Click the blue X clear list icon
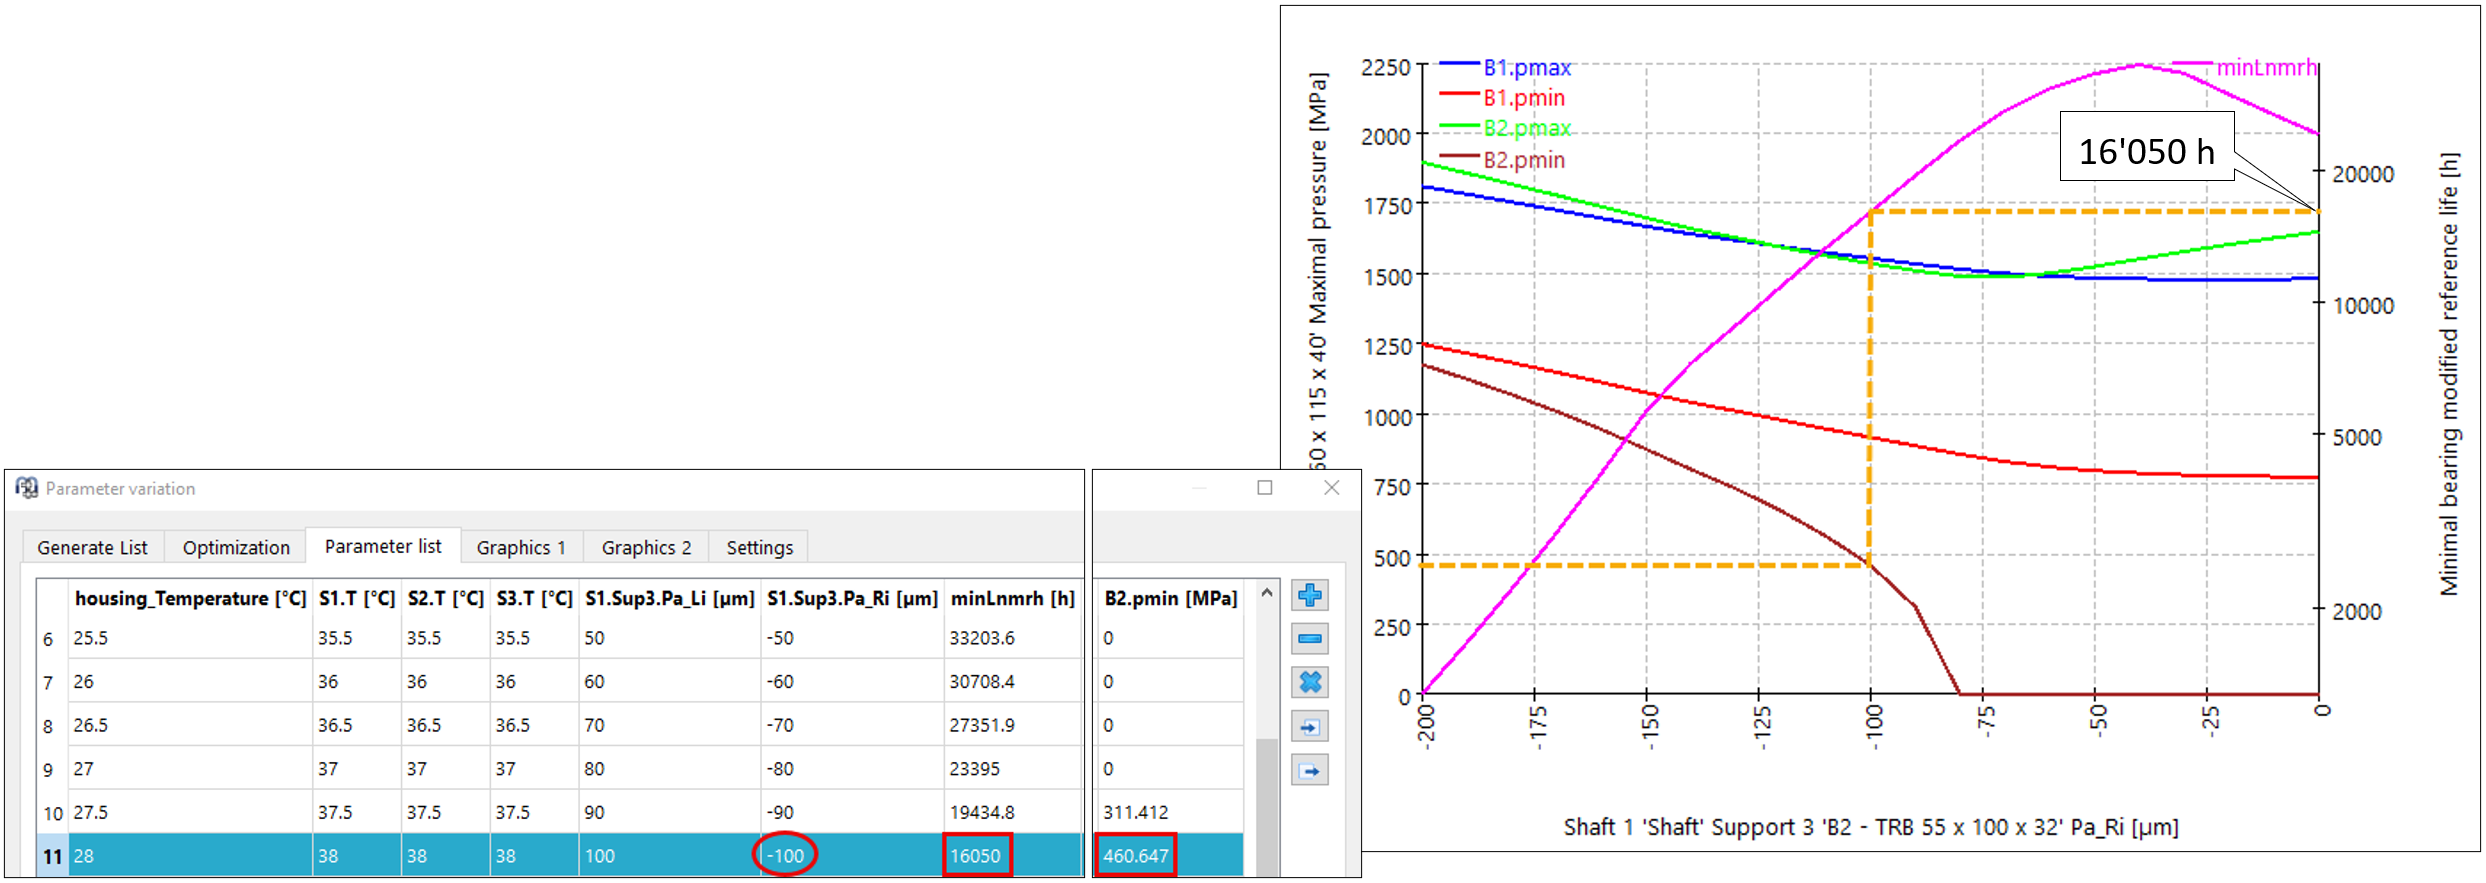The width and height of the screenshot is (2486, 883). coord(1309,683)
